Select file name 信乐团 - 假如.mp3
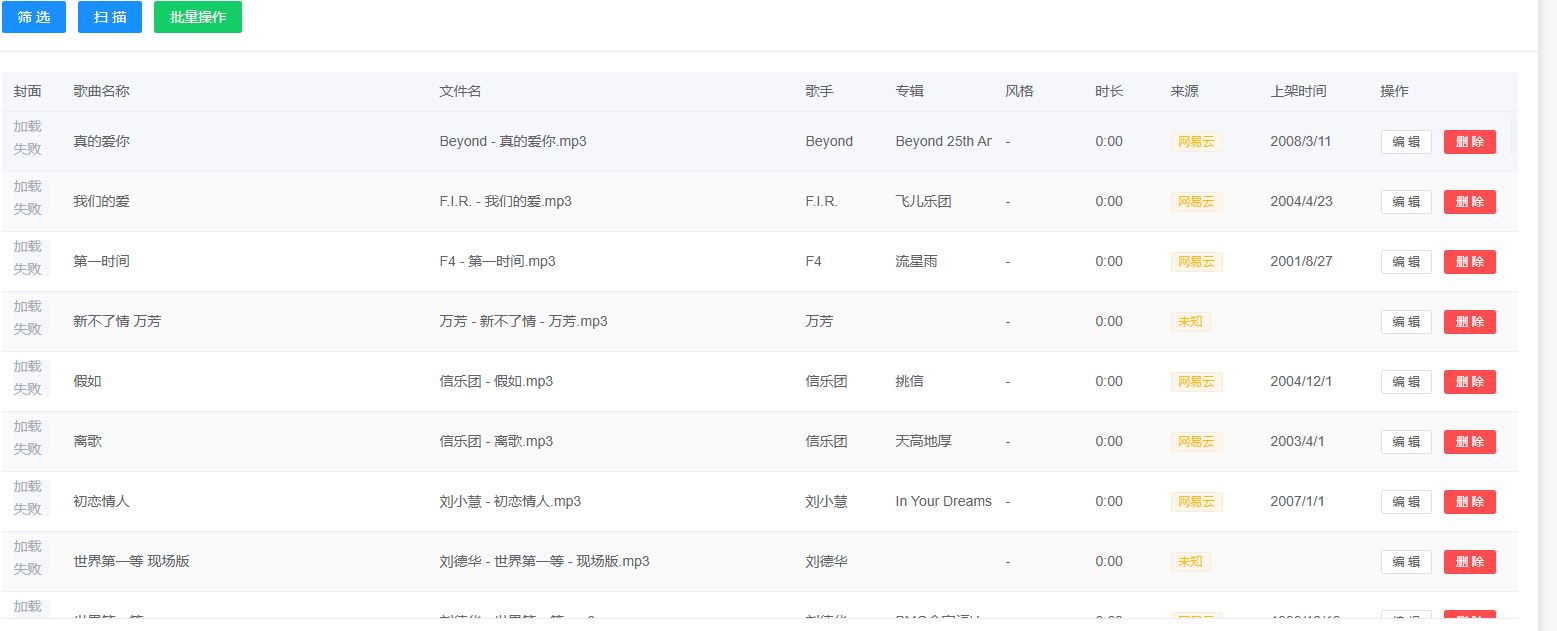Screen dimensions: 1557x631 496,381
